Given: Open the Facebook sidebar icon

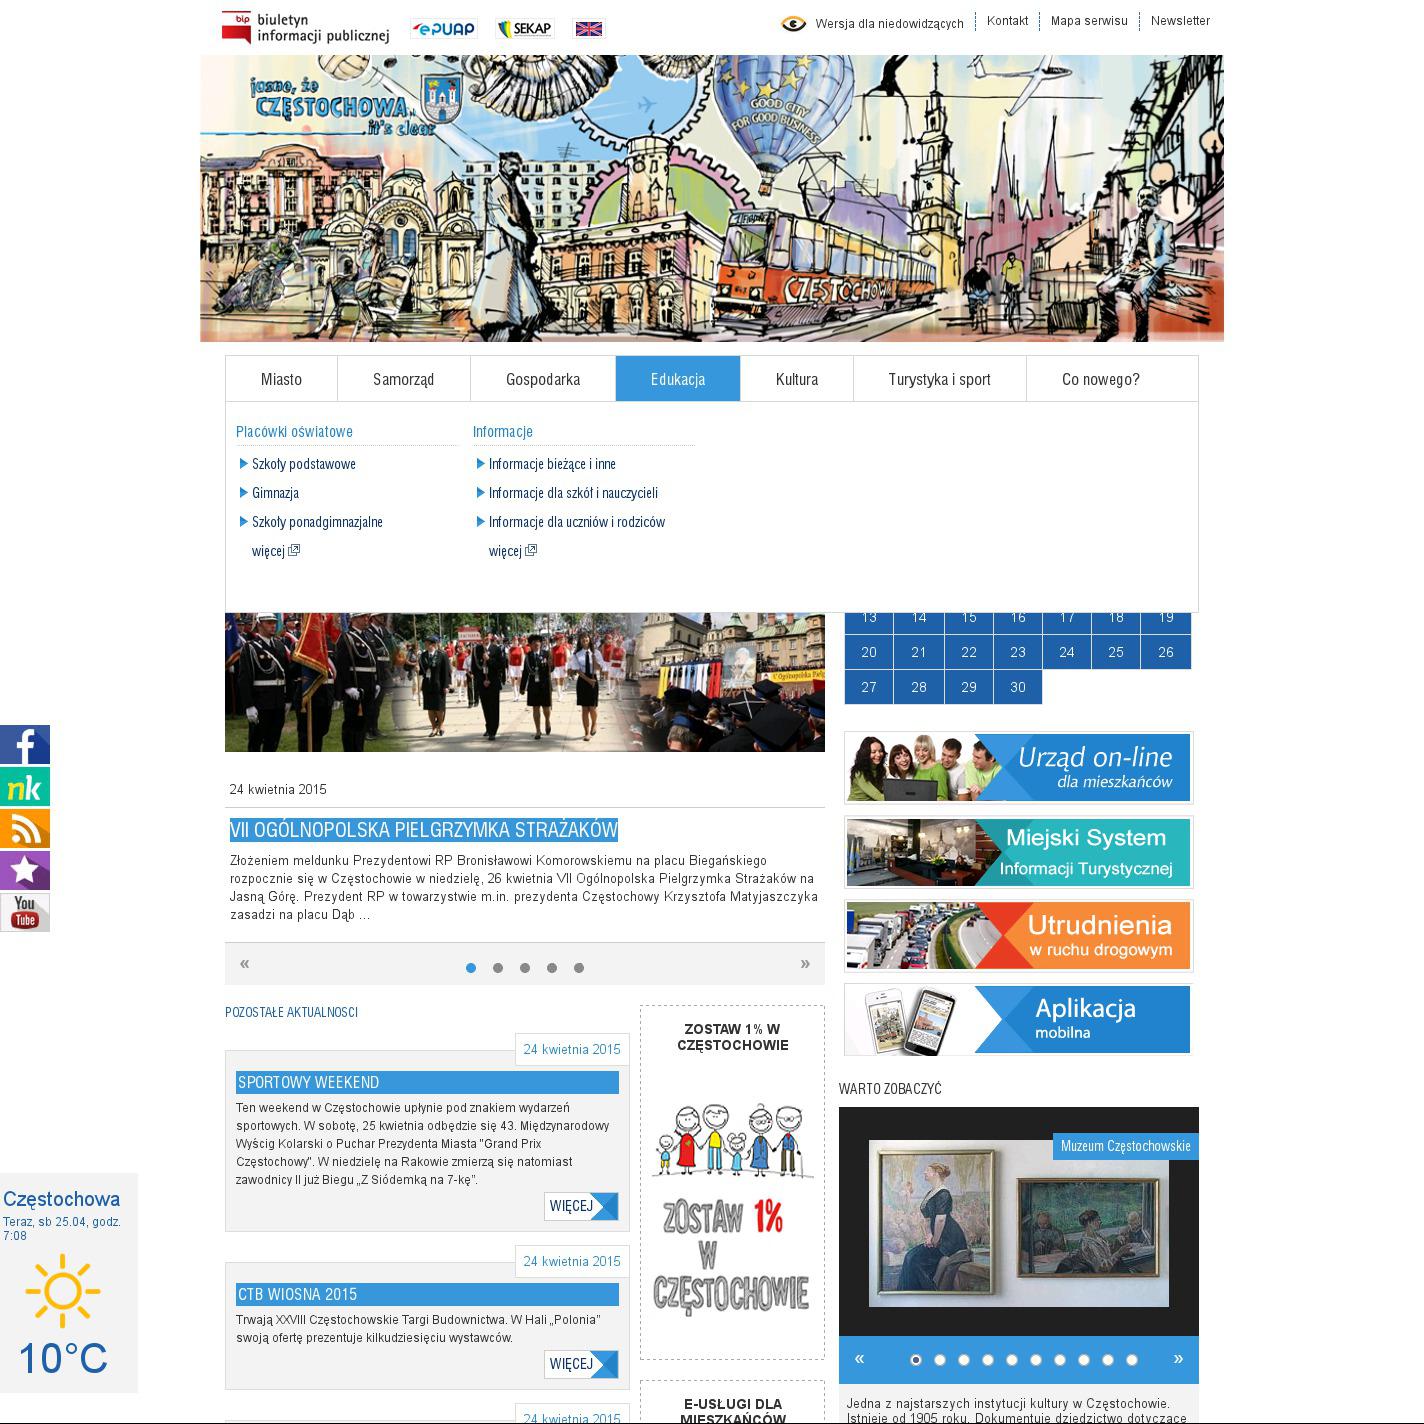Looking at the screenshot, I should pos(25,745).
